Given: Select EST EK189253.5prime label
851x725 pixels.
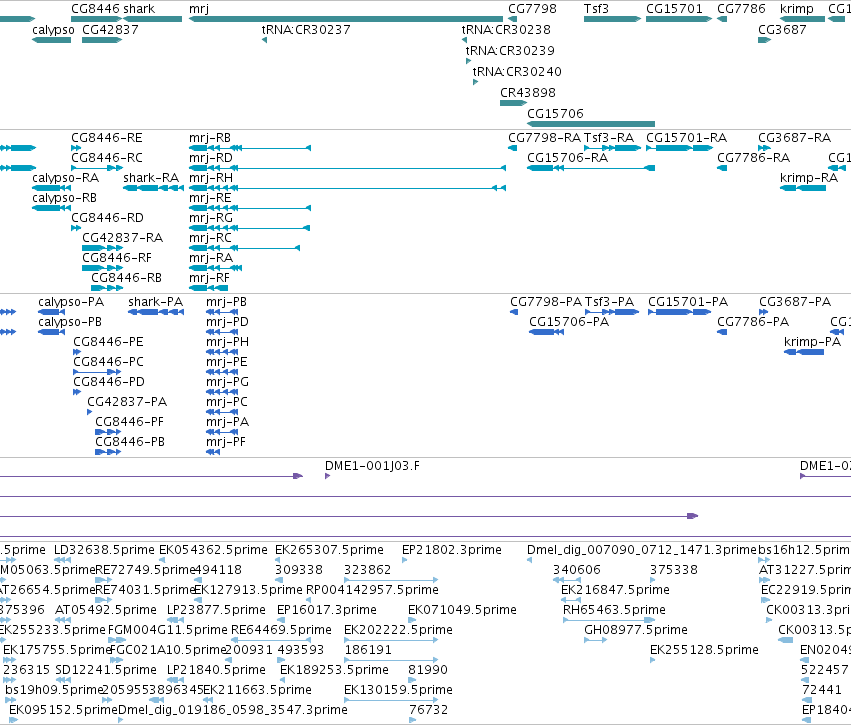Looking at the screenshot, I should point(334,670).
